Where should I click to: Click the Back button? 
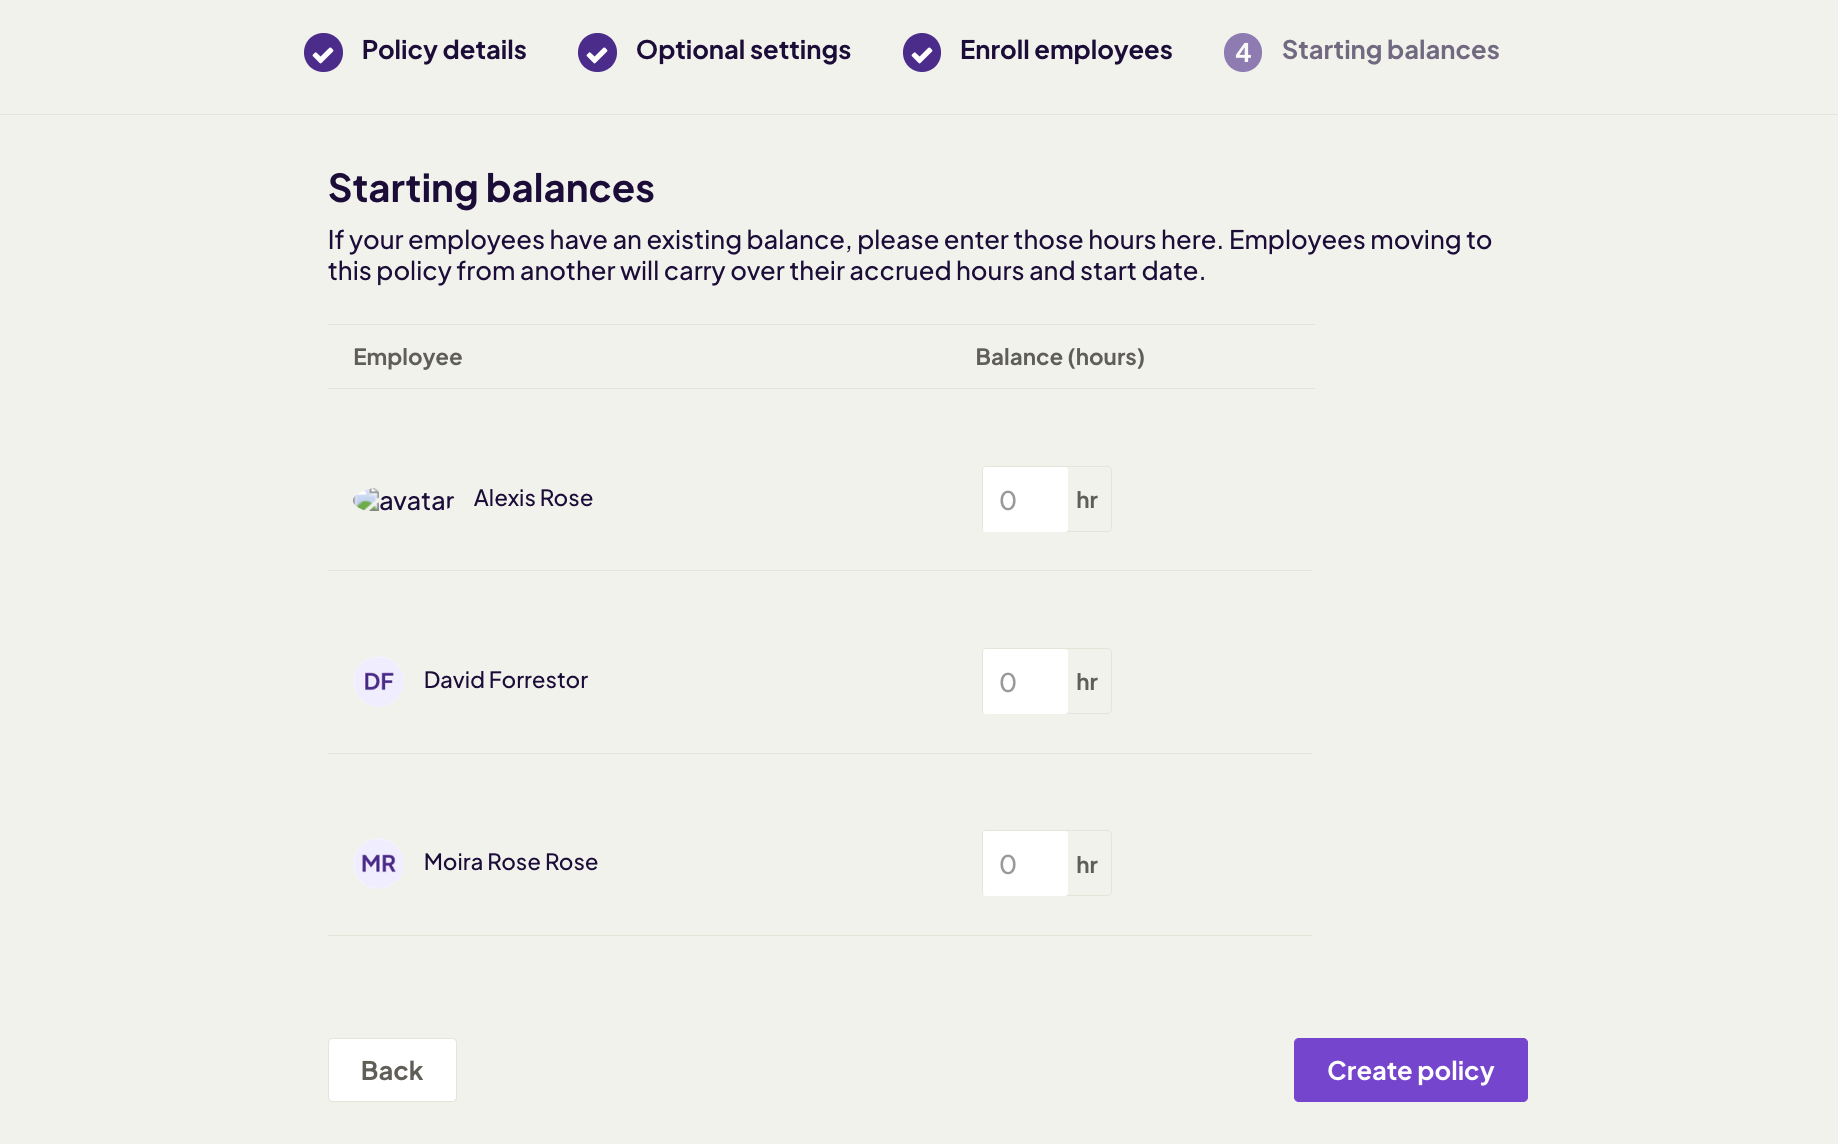(391, 1069)
